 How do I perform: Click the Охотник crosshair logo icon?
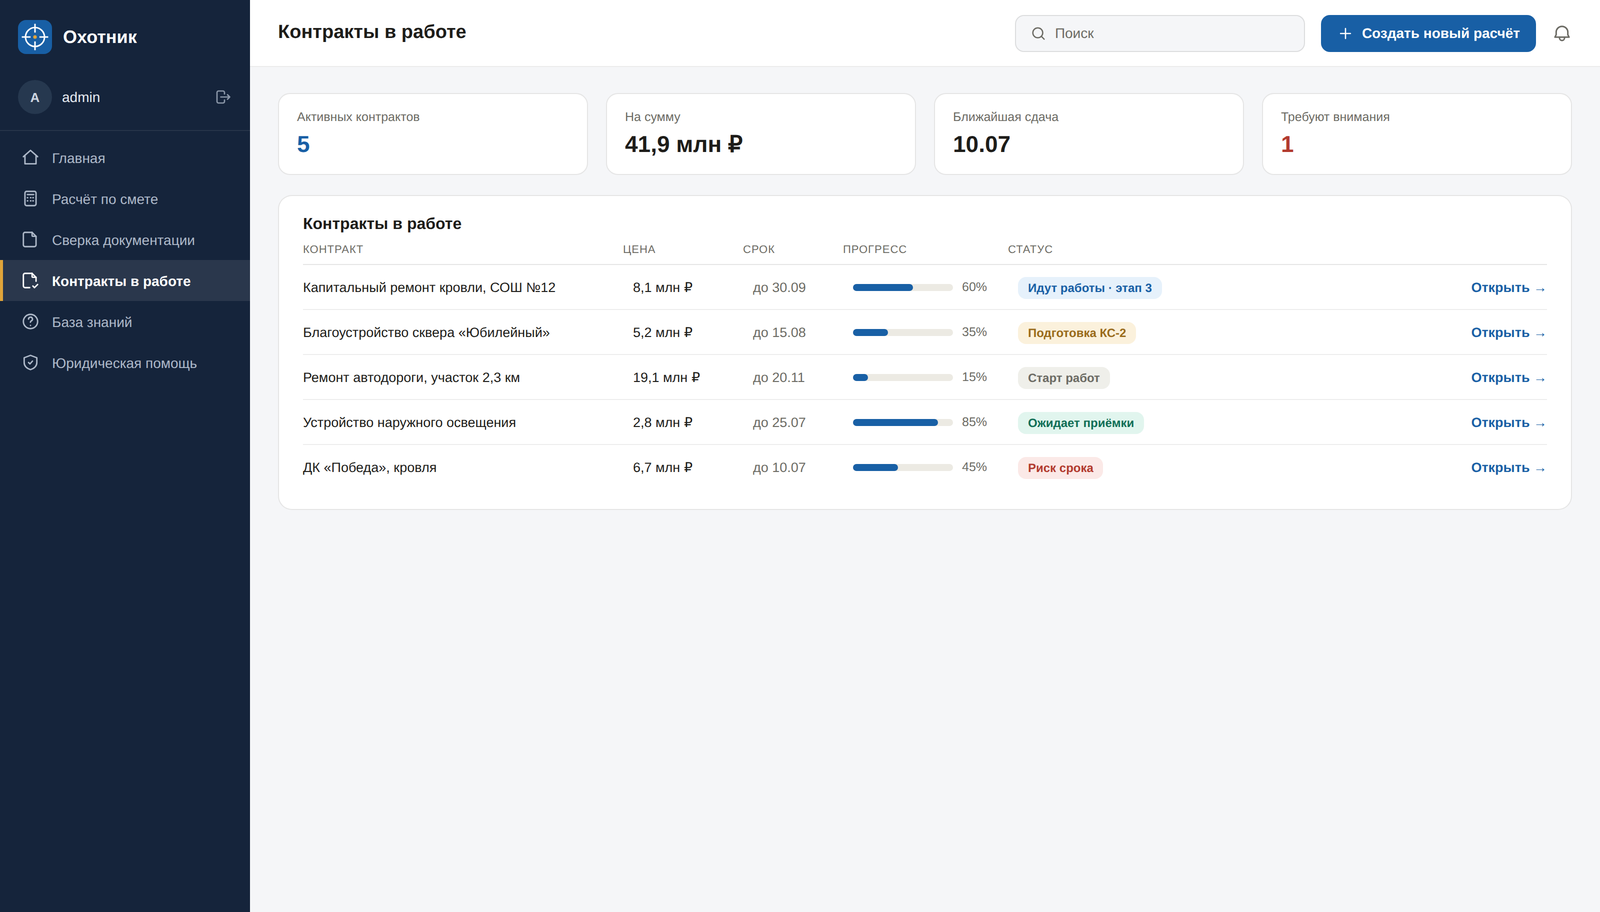point(35,37)
